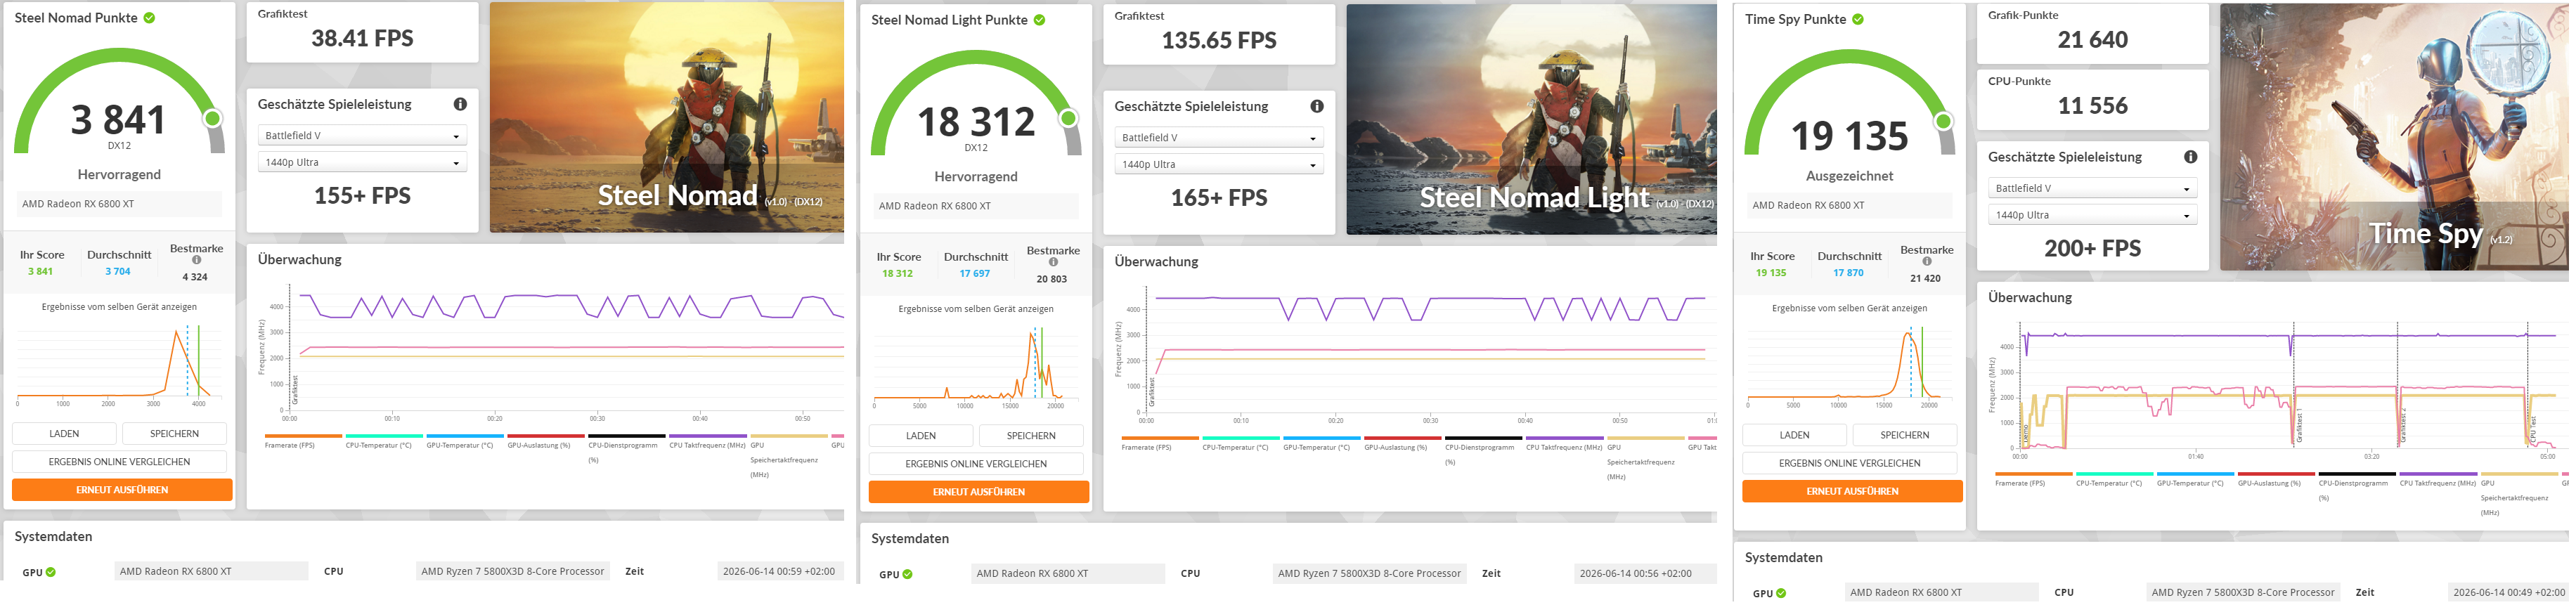Click LADEN button in Time Spy panel
The height and width of the screenshot is (605, 2576).
point(1795,435)
